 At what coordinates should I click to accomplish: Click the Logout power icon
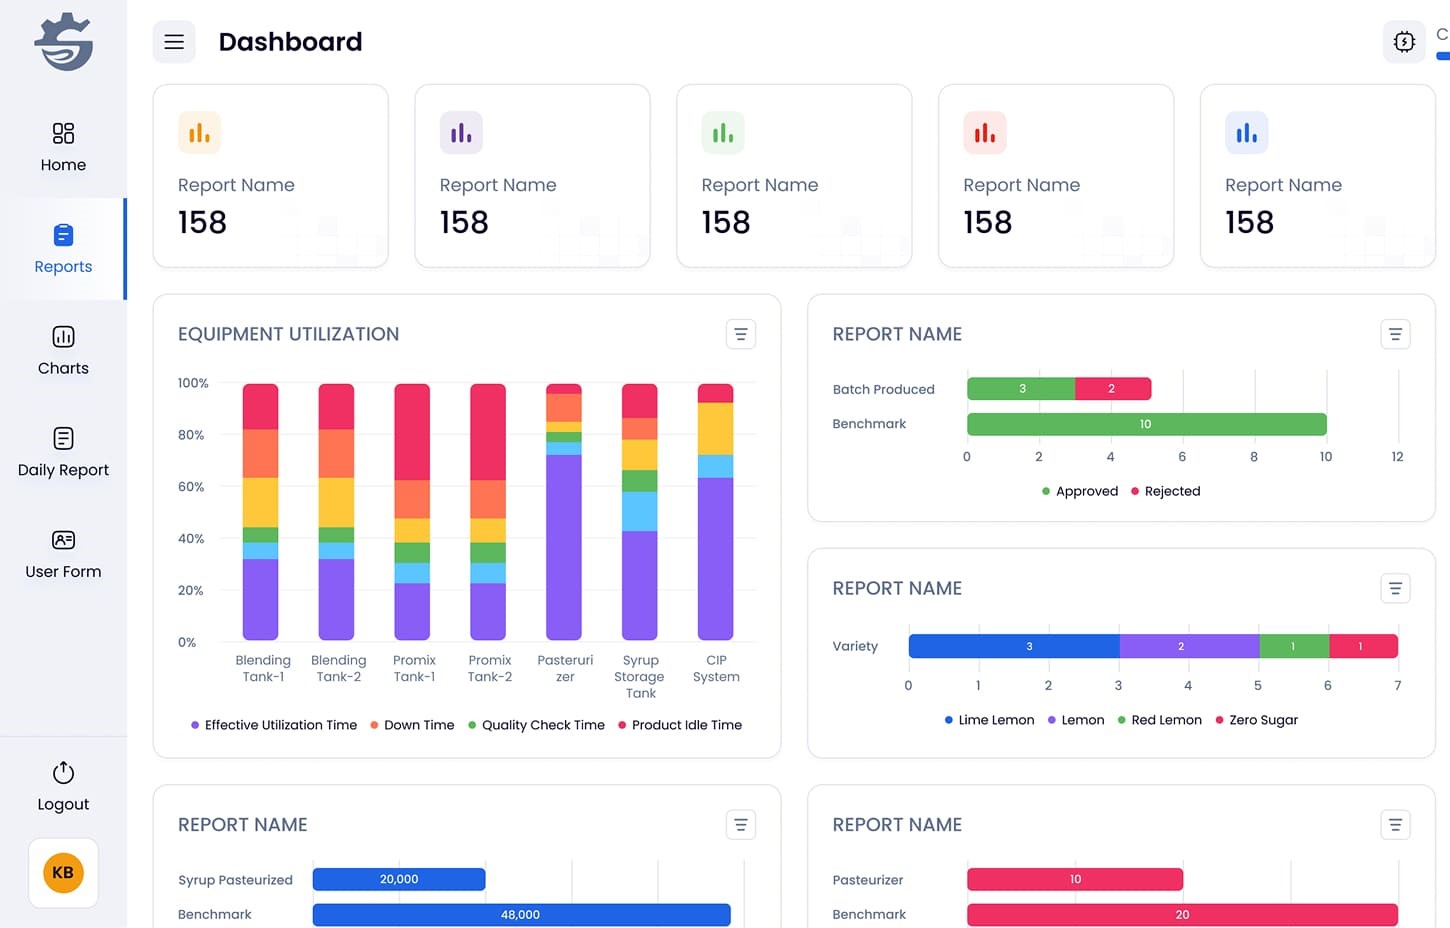click(x=63, y=772)
